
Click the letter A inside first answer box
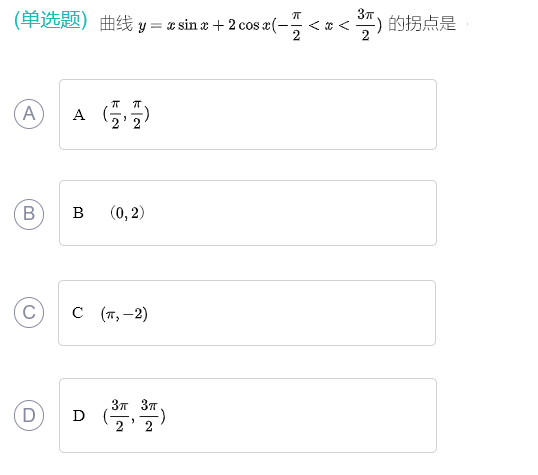tap(79, 115)
